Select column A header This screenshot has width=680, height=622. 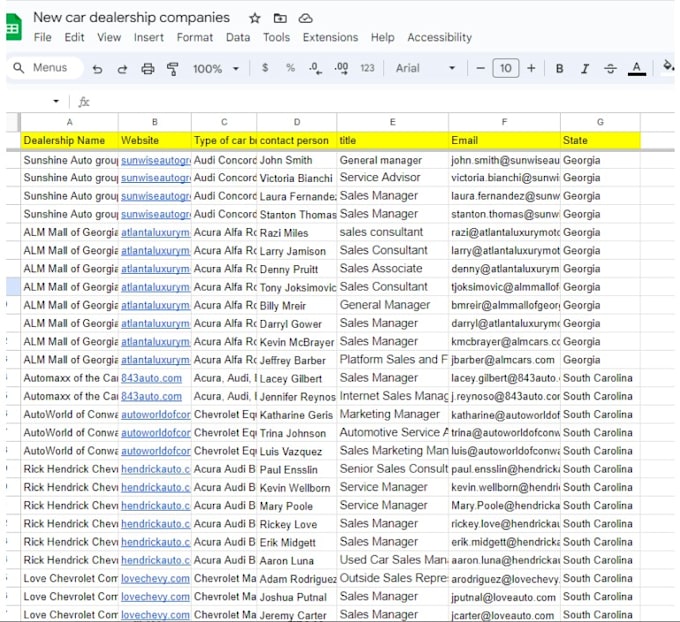(69, 122)
